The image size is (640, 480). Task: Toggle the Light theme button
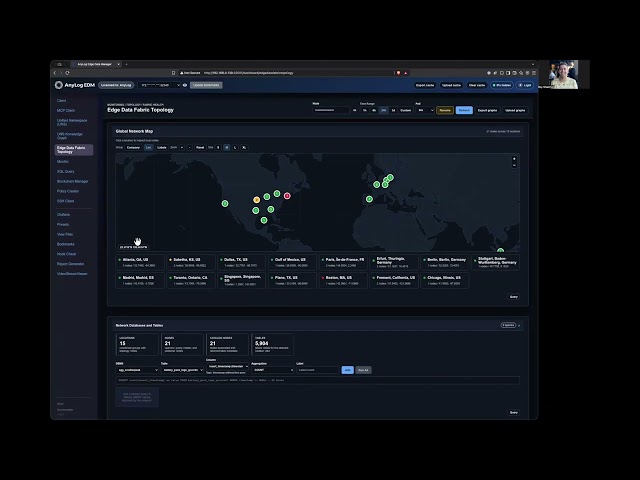(525, 85)
